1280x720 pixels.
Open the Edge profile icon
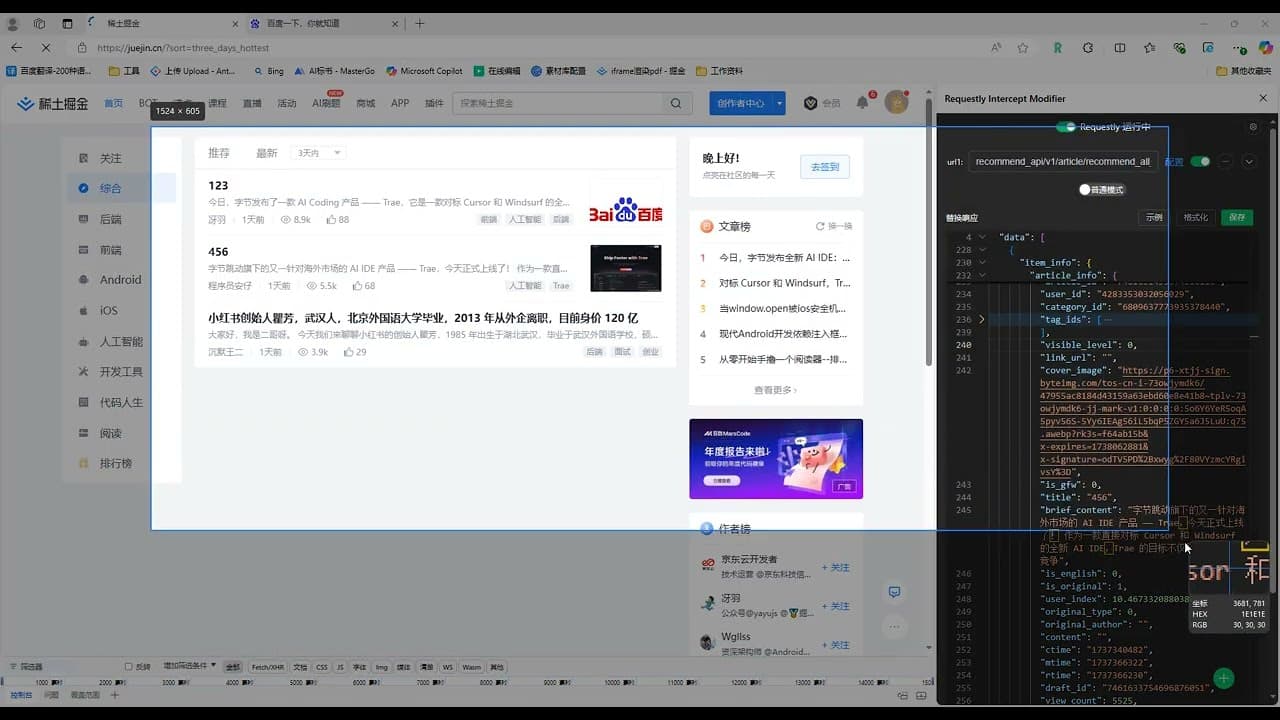[13, 23]
